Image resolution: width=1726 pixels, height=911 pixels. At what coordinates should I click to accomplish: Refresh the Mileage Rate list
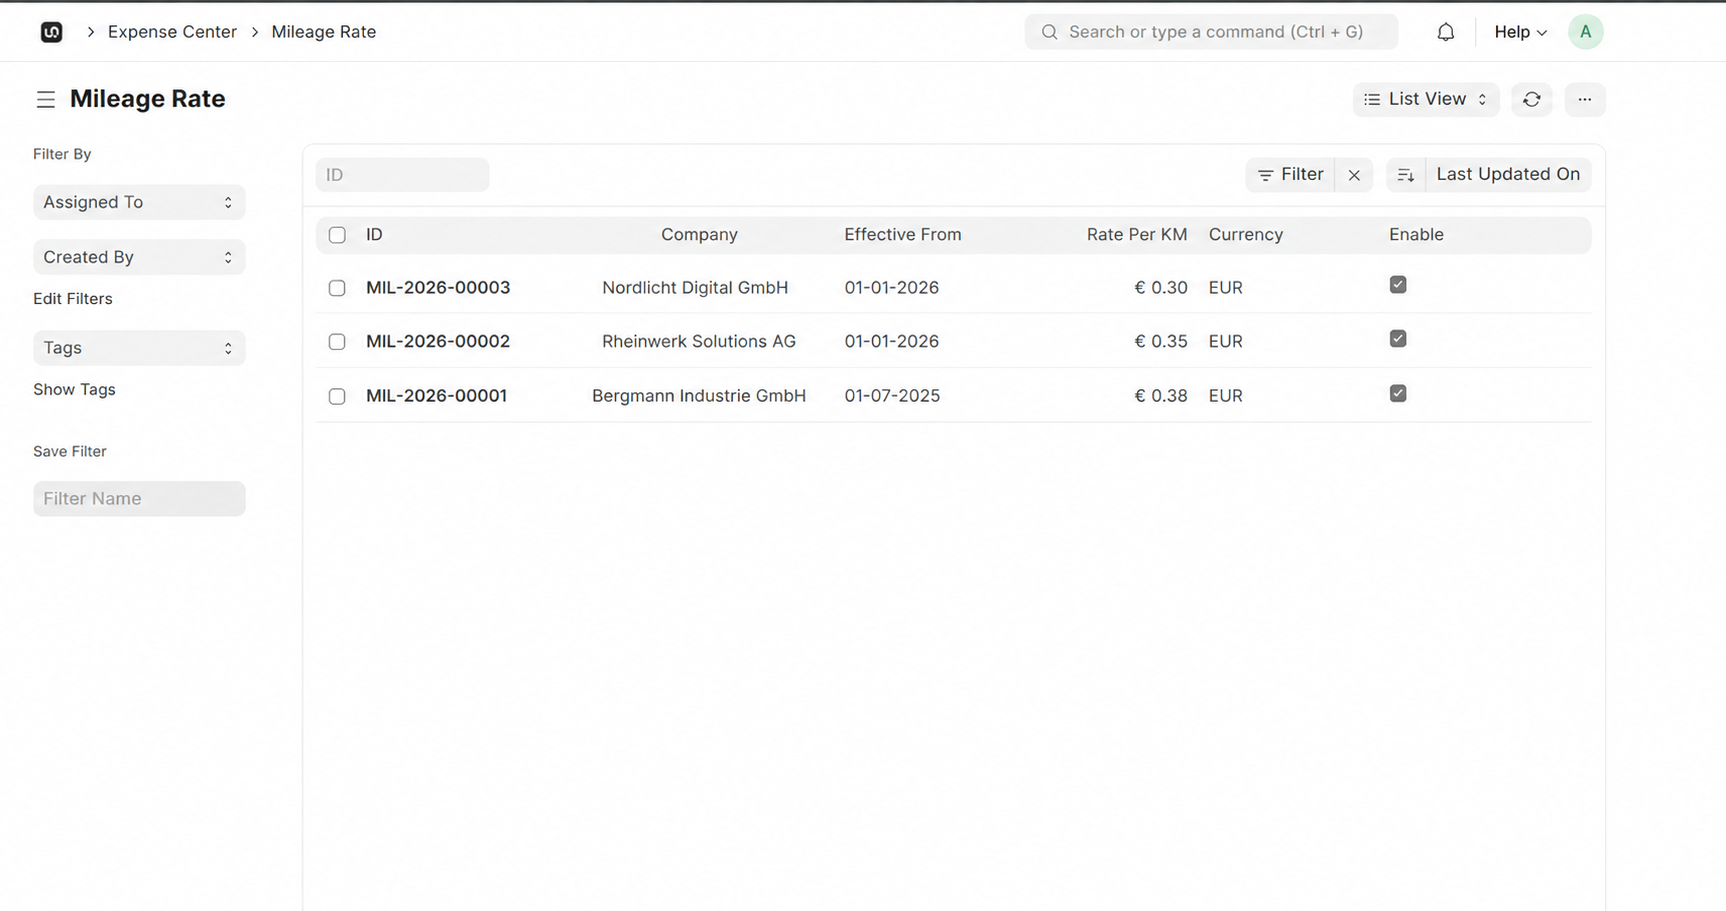(1532, 99)
